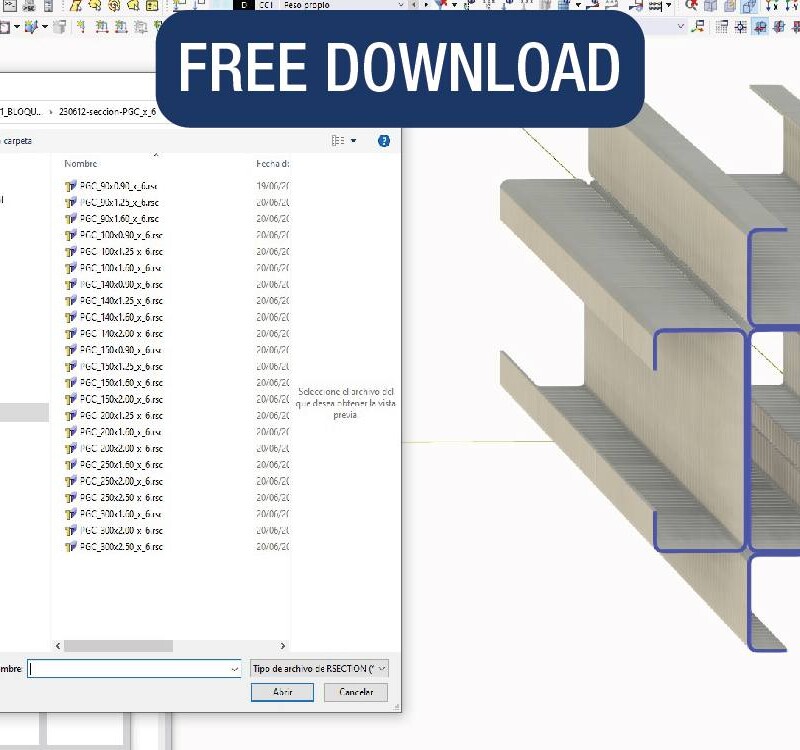Select file PGC_140x2.00_x_6.rsc
The width and height of the screenshot is (800, 750).
[114, 334]
